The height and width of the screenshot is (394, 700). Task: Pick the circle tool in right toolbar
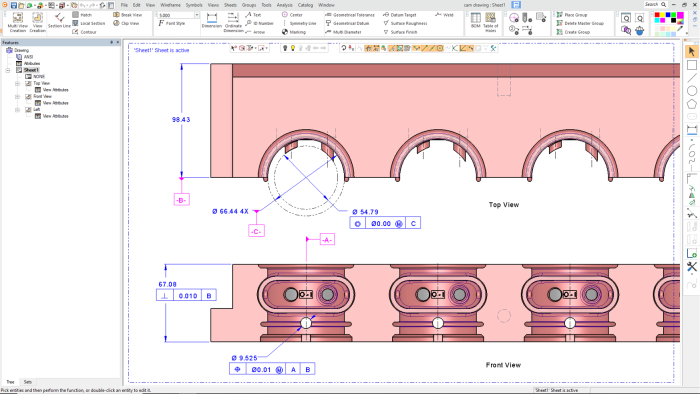click(692, 91)
